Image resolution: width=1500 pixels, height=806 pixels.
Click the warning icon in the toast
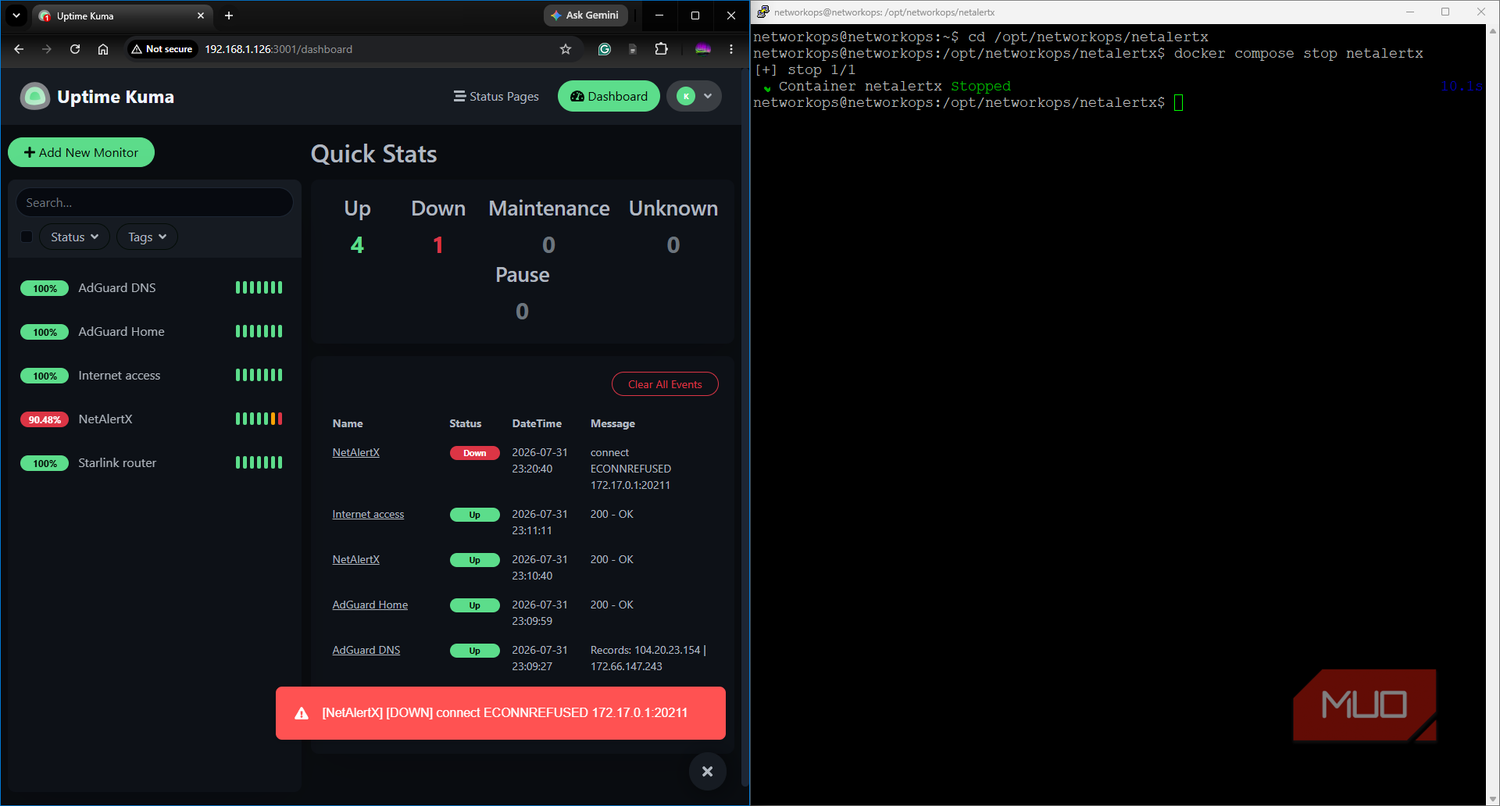(x=301, y=714)
